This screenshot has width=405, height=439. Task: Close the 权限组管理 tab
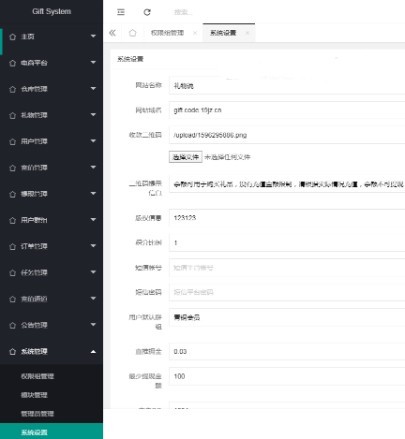tap(195, 33)
